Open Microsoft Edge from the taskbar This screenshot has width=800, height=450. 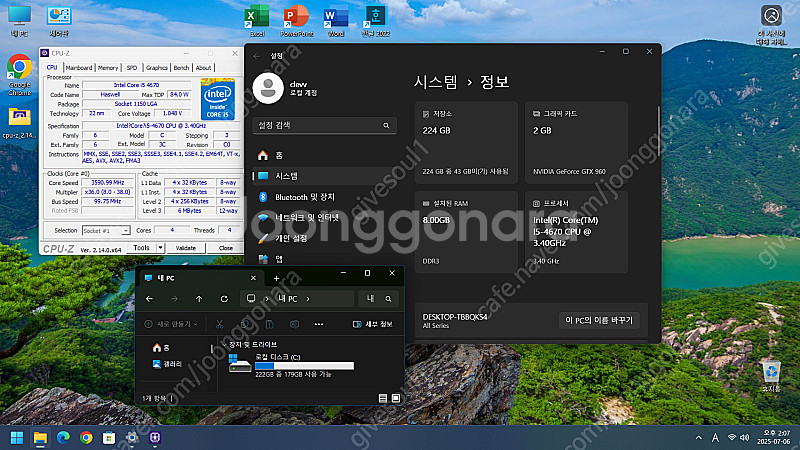click(63, 438)
